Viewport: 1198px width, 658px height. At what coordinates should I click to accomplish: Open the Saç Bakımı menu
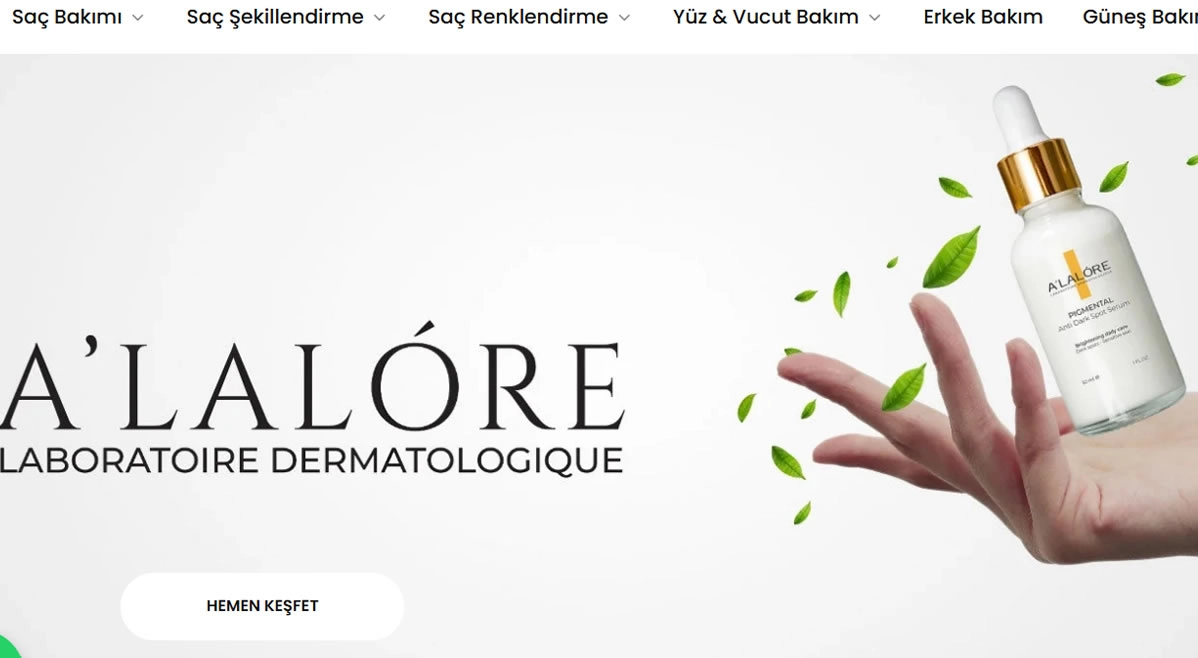coord(67,17)
